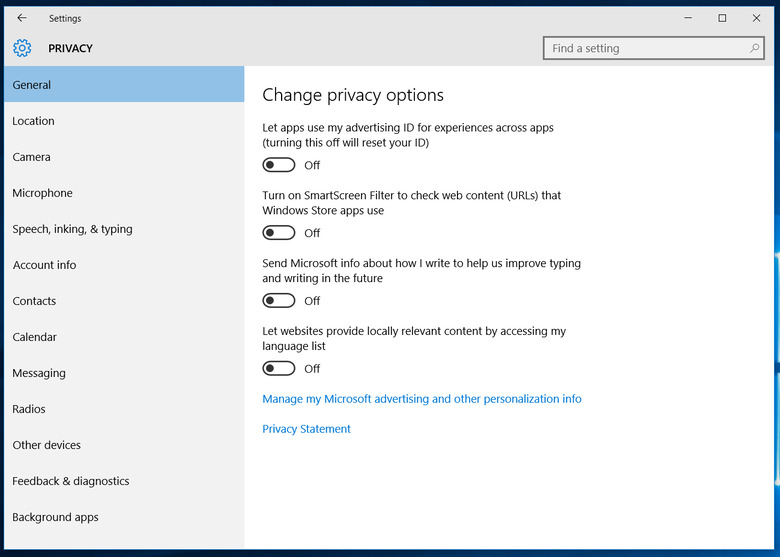Open Feedback & diagnostics
The width and height of the screenshot is (780, 557).
pos(124,481)
